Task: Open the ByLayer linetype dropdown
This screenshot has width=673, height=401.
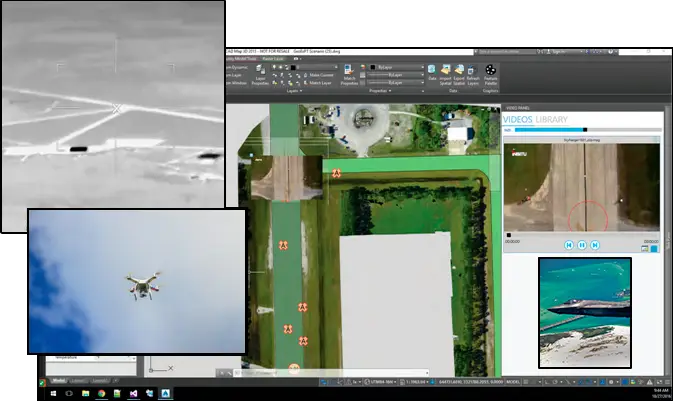Action: pyautogui.click(x=395, y=75)
